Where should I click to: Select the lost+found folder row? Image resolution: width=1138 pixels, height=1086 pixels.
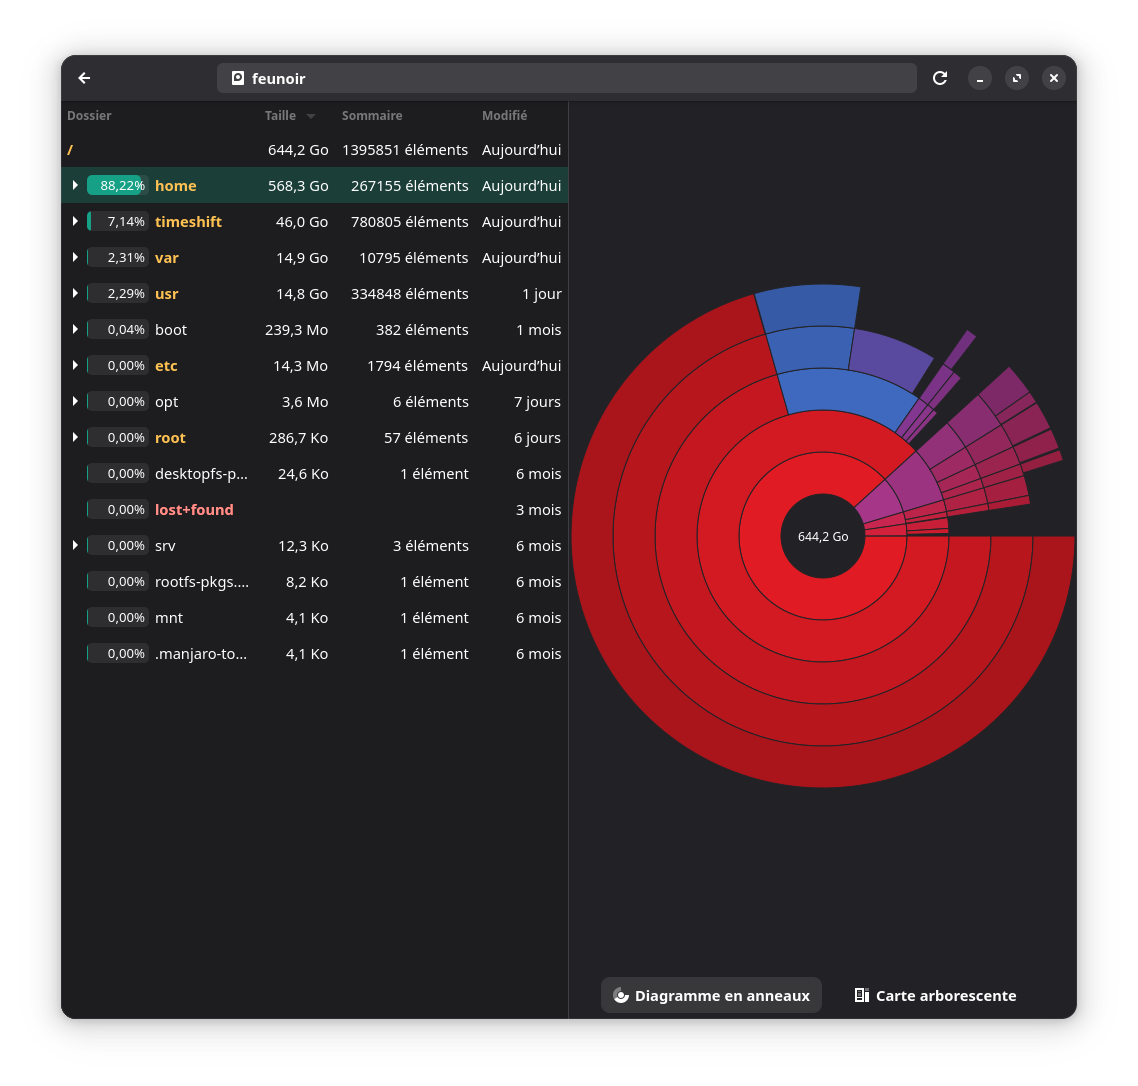[x=314, y=510]
